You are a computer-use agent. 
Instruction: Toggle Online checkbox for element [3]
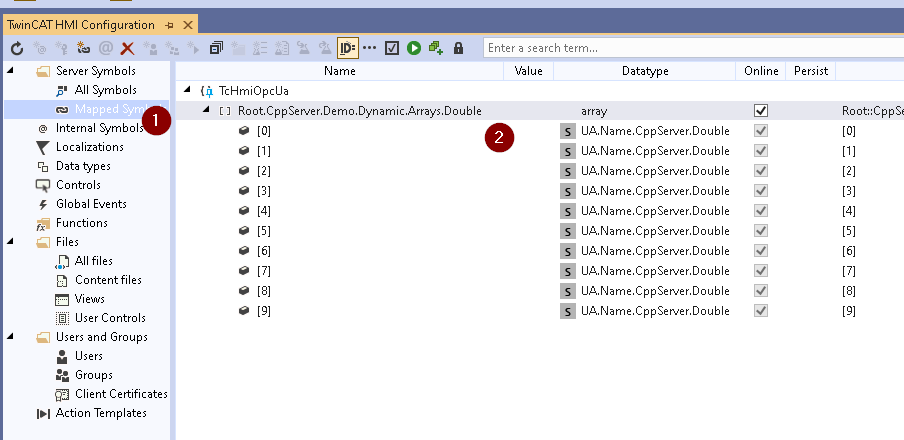[x=761, y=191]
